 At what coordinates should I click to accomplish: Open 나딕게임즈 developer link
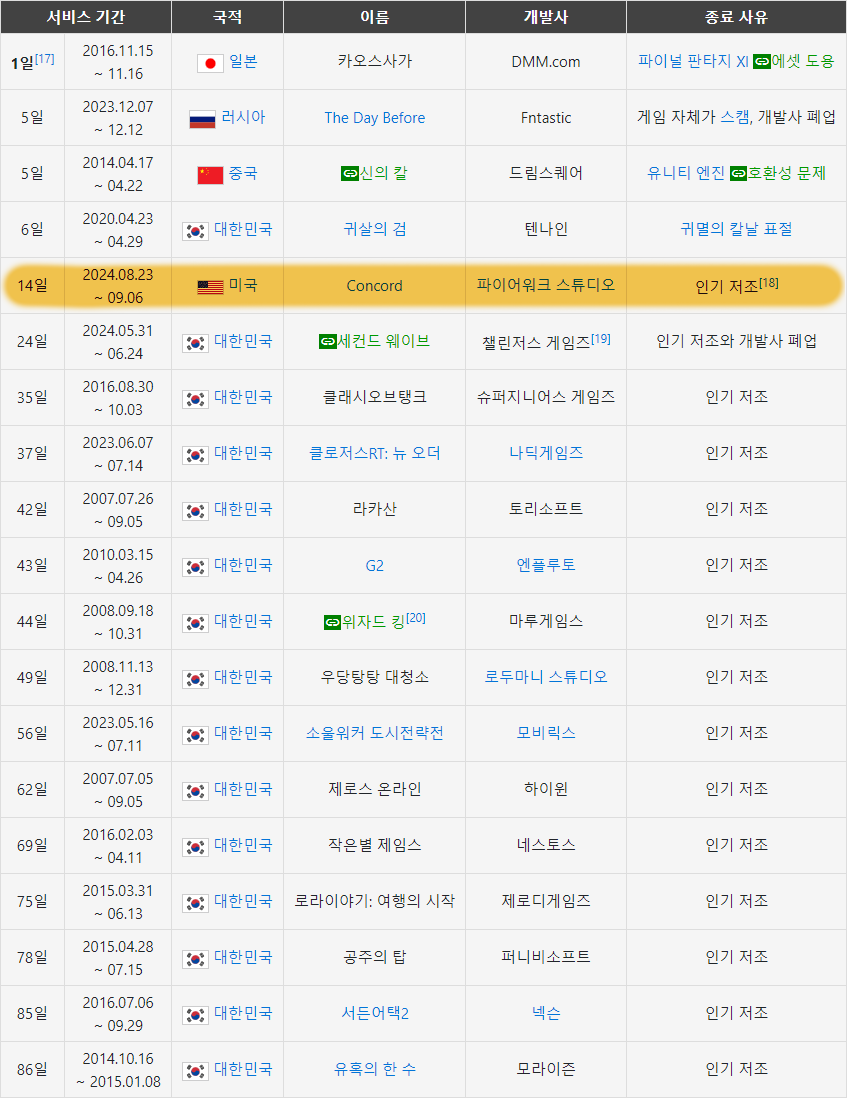546,453
